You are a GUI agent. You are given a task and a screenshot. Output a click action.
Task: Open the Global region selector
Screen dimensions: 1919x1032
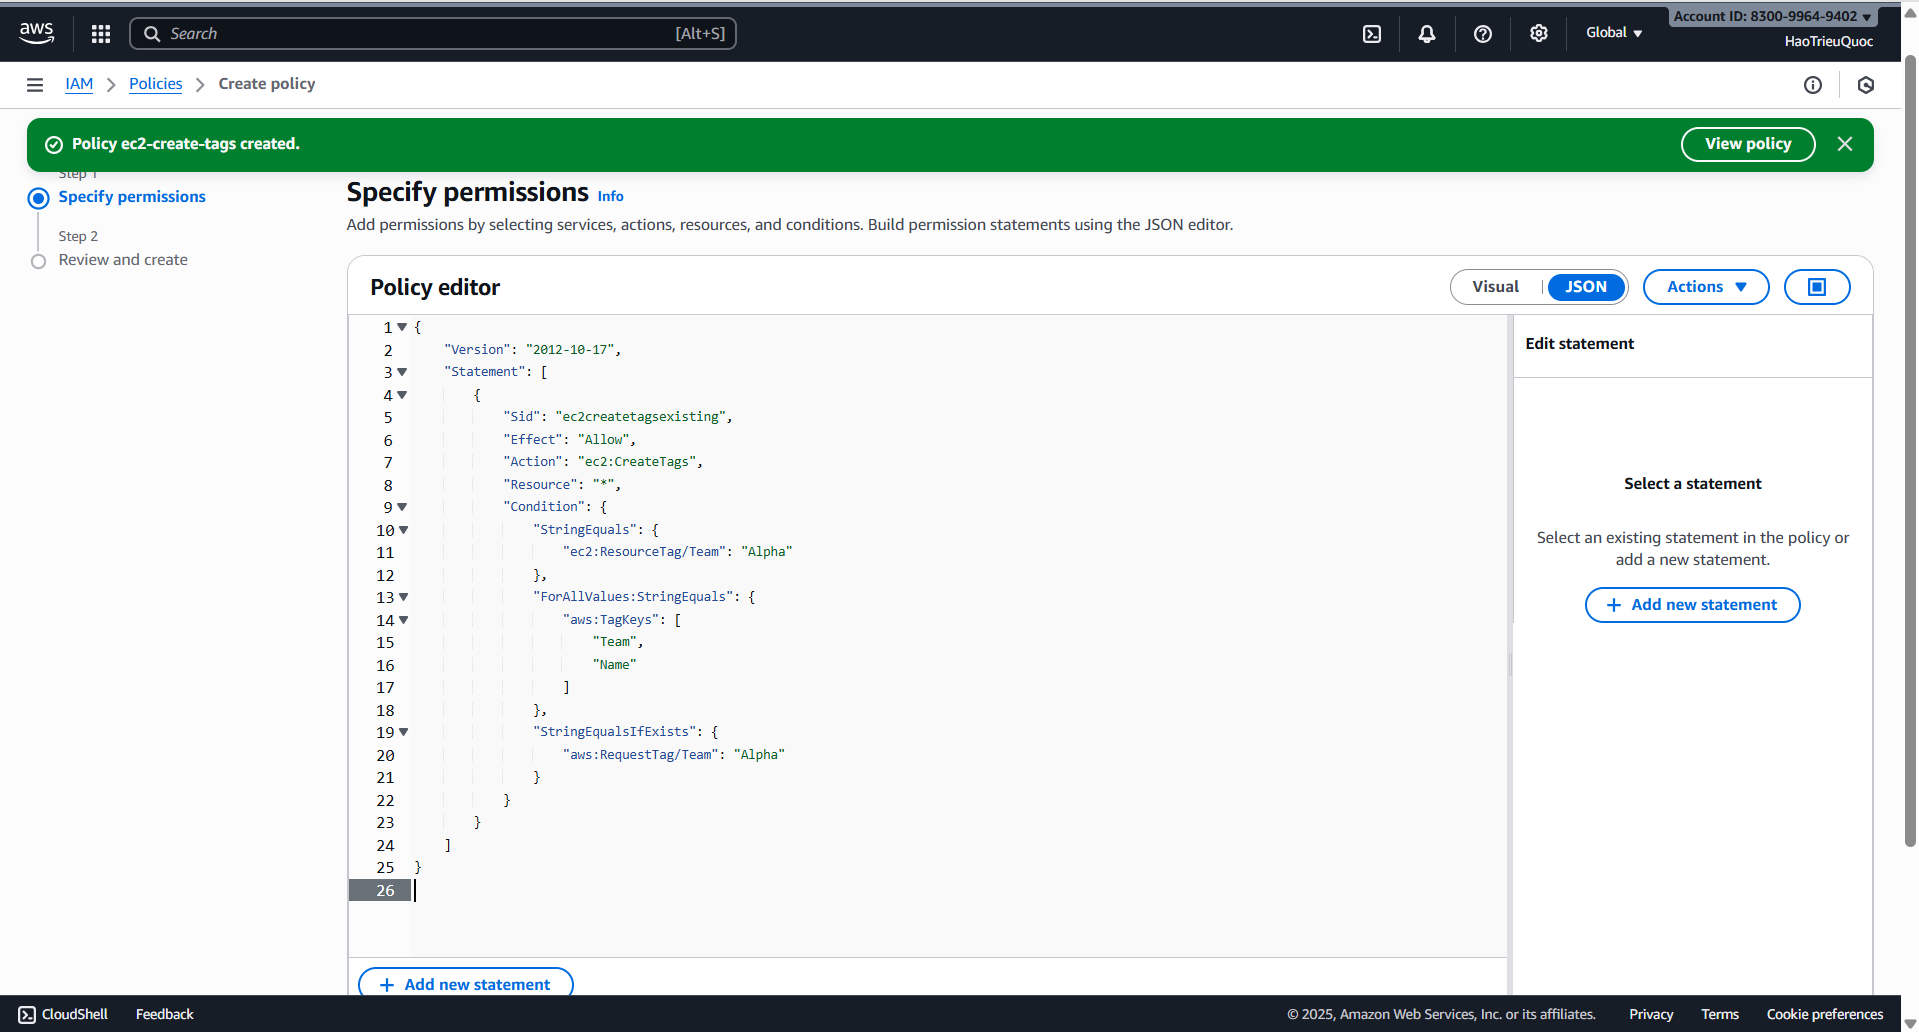point(1612,32)
